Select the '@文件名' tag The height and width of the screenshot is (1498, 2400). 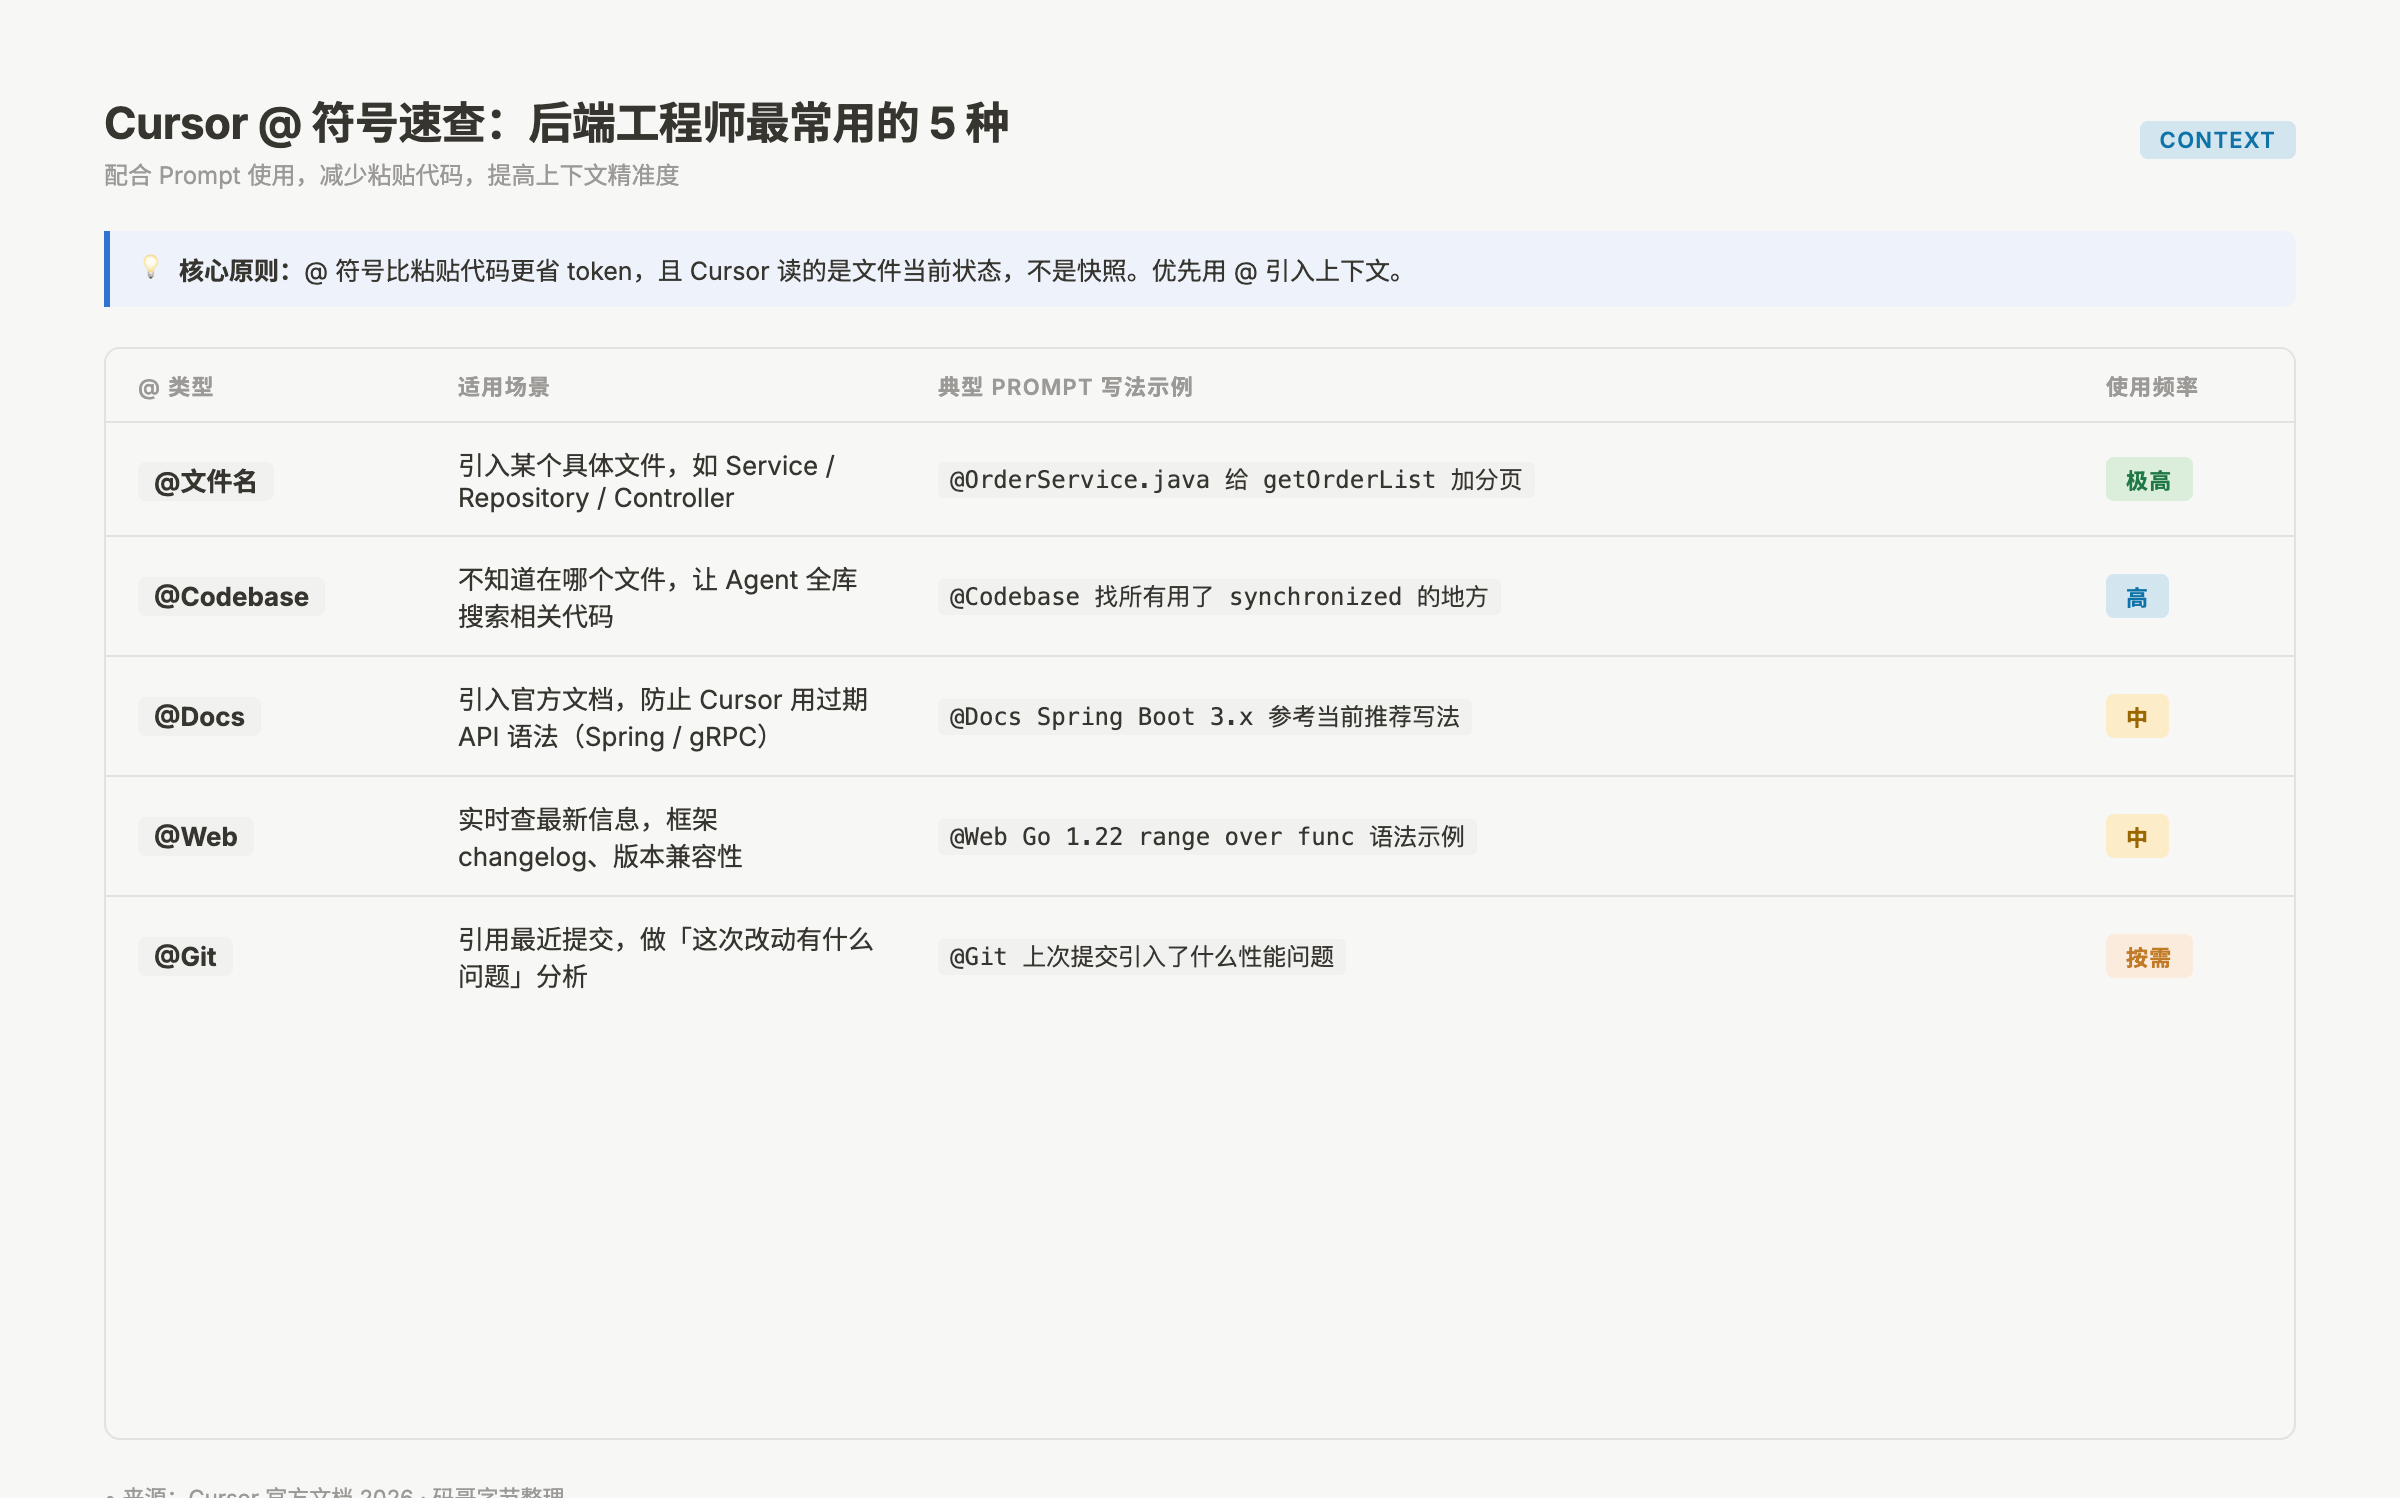206,481
